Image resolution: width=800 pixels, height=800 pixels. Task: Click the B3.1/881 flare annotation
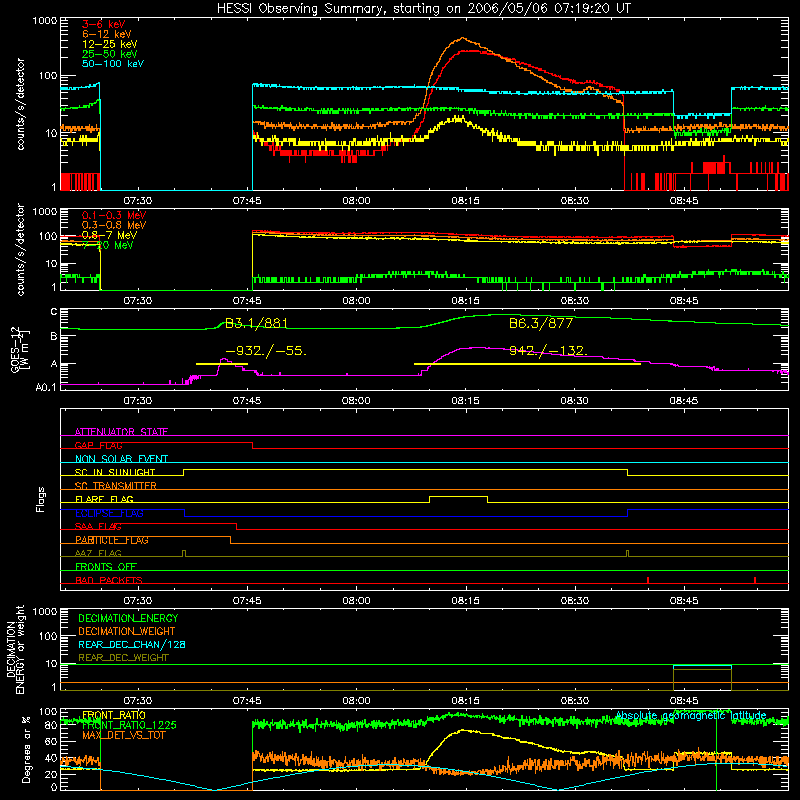(x=257, y=323)
